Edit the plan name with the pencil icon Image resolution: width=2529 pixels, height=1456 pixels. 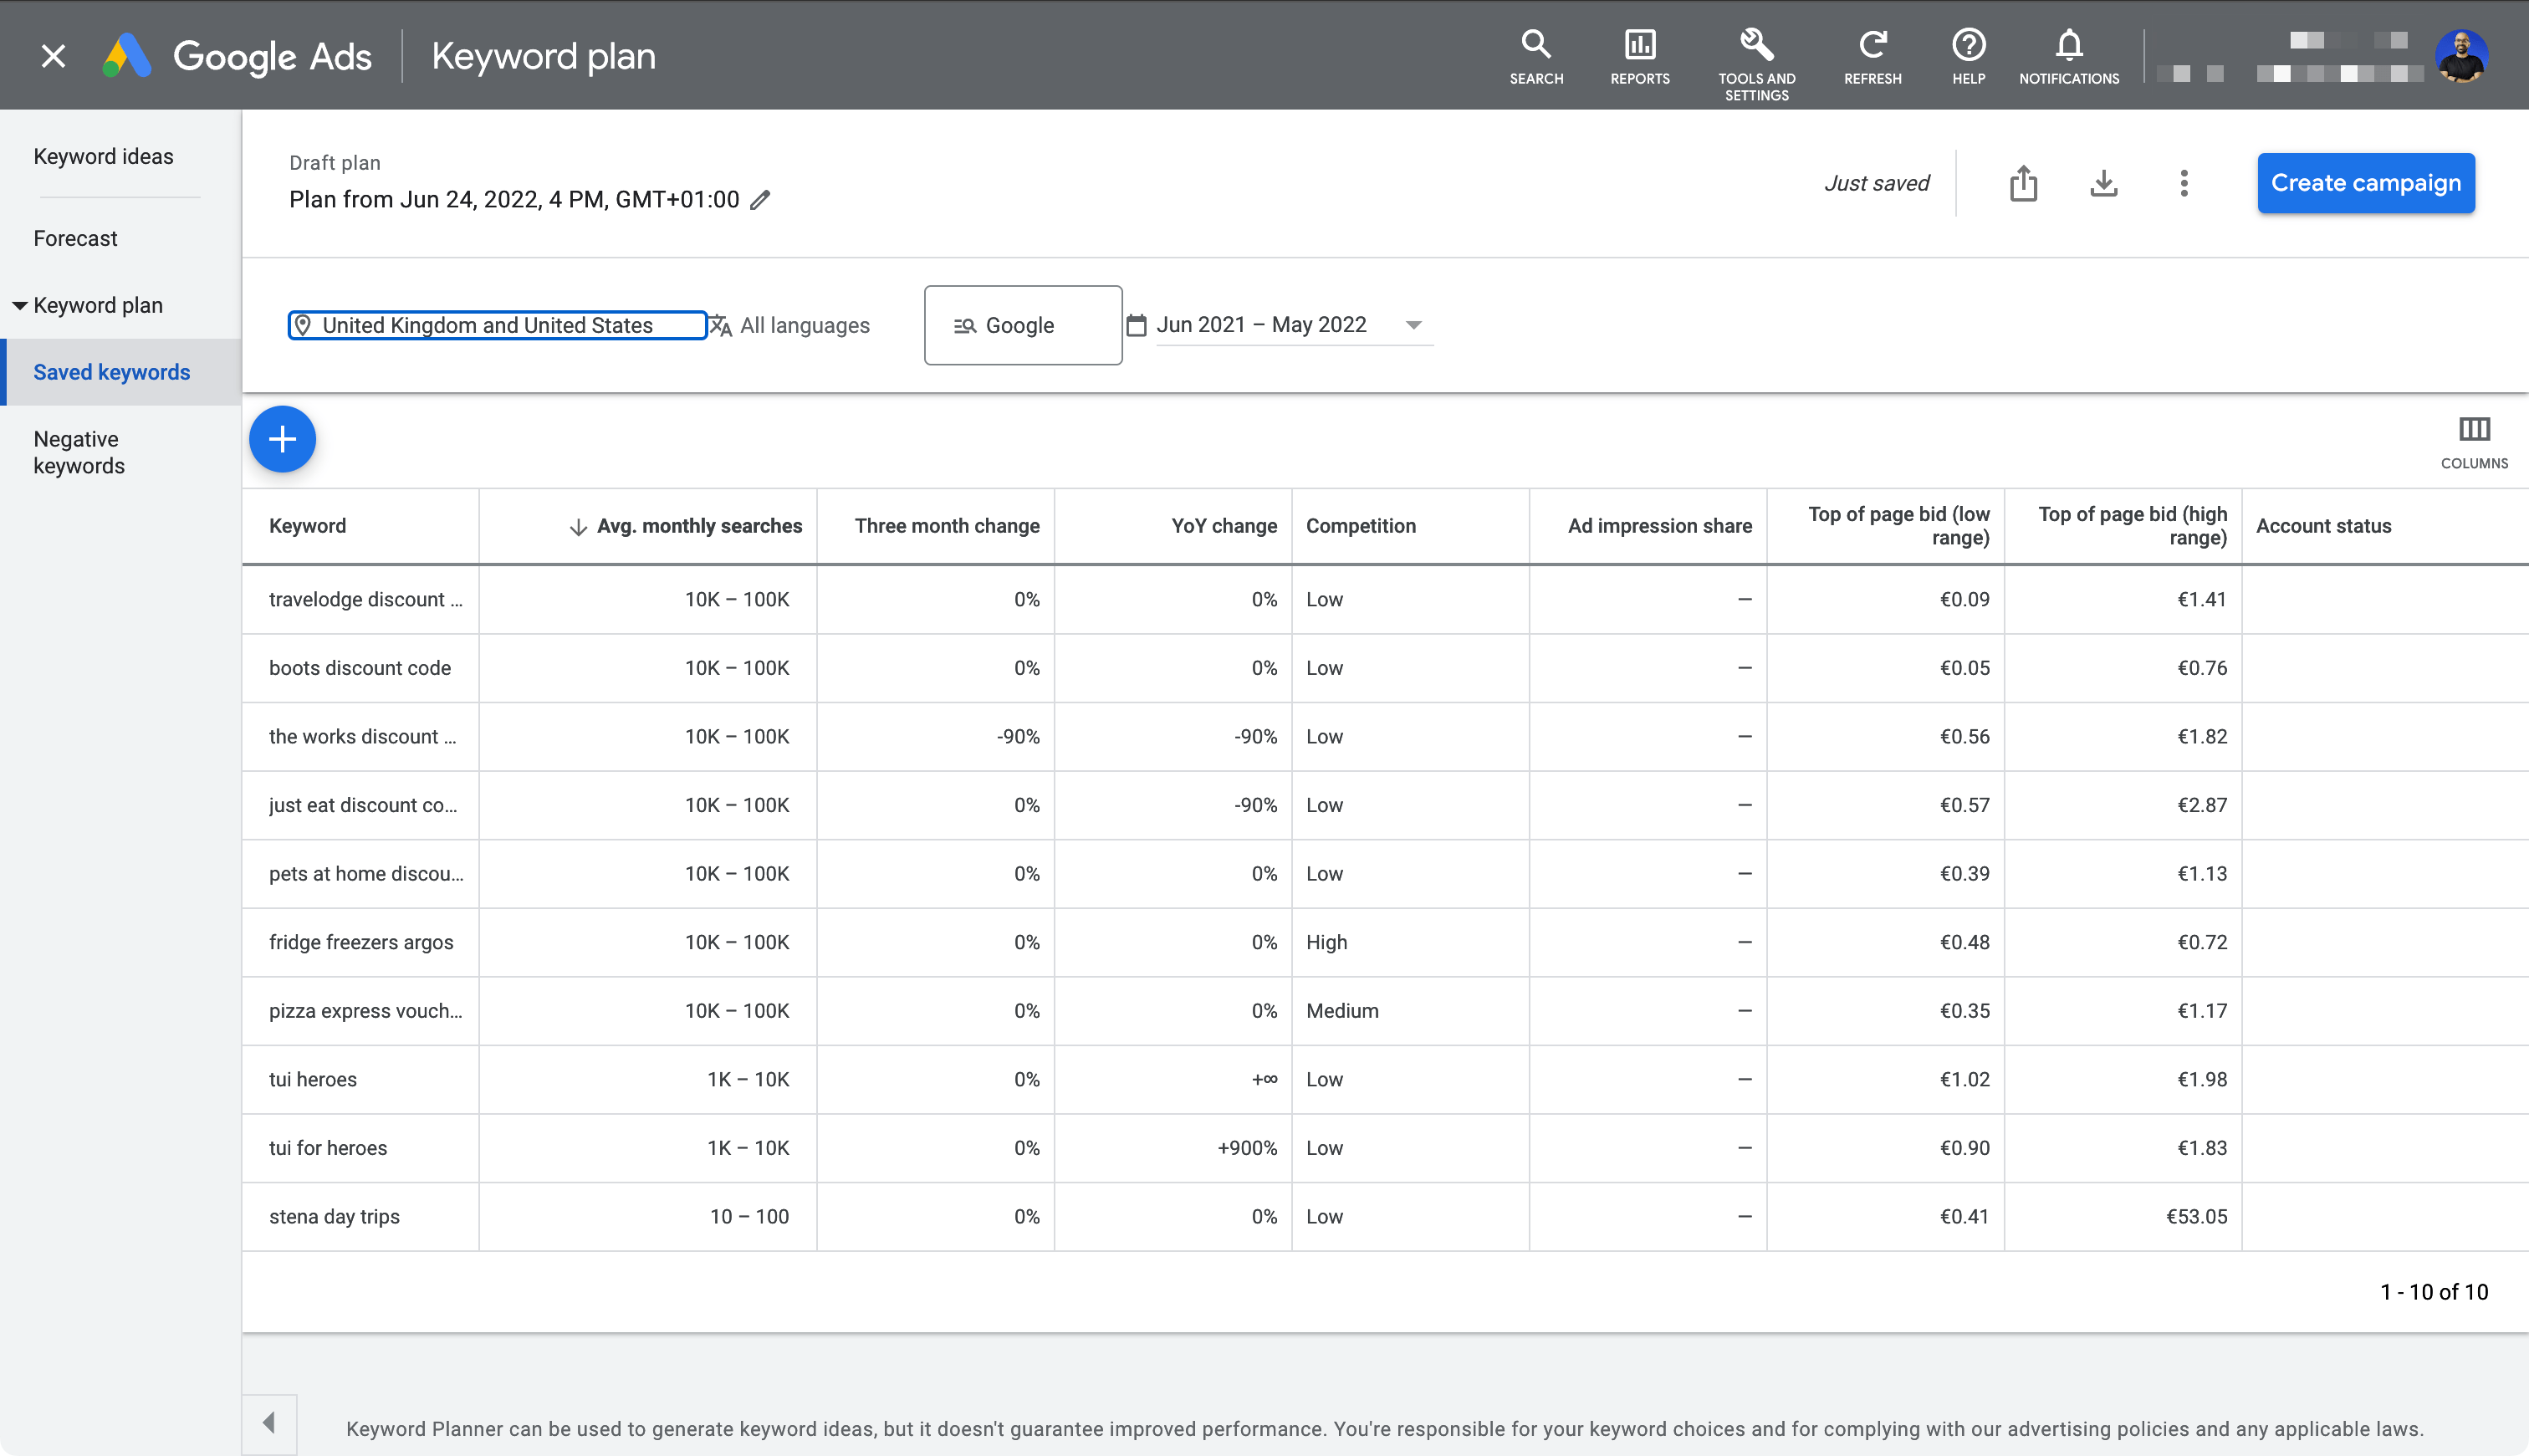click(x=760, y=200)
